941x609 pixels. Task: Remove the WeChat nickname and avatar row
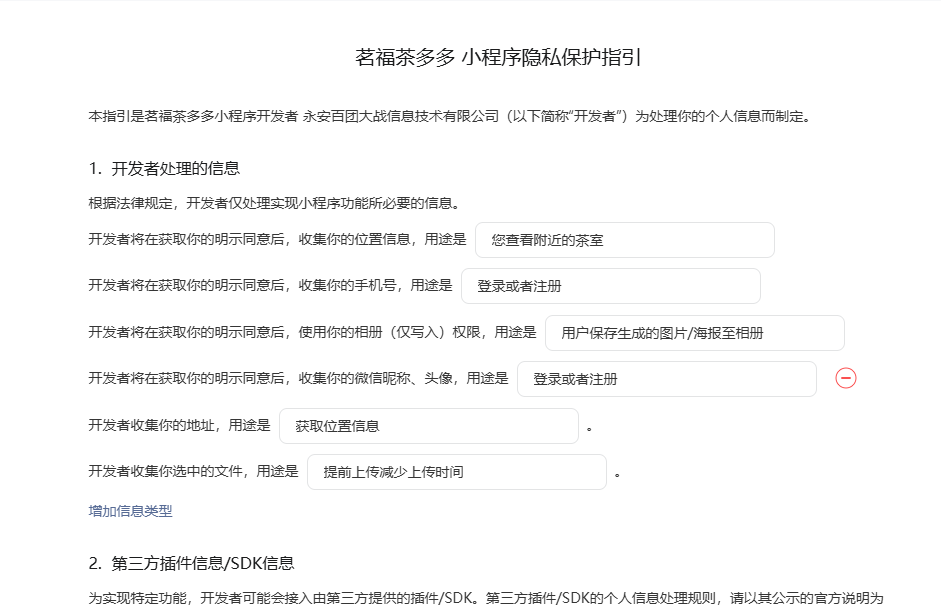(846, 378)
